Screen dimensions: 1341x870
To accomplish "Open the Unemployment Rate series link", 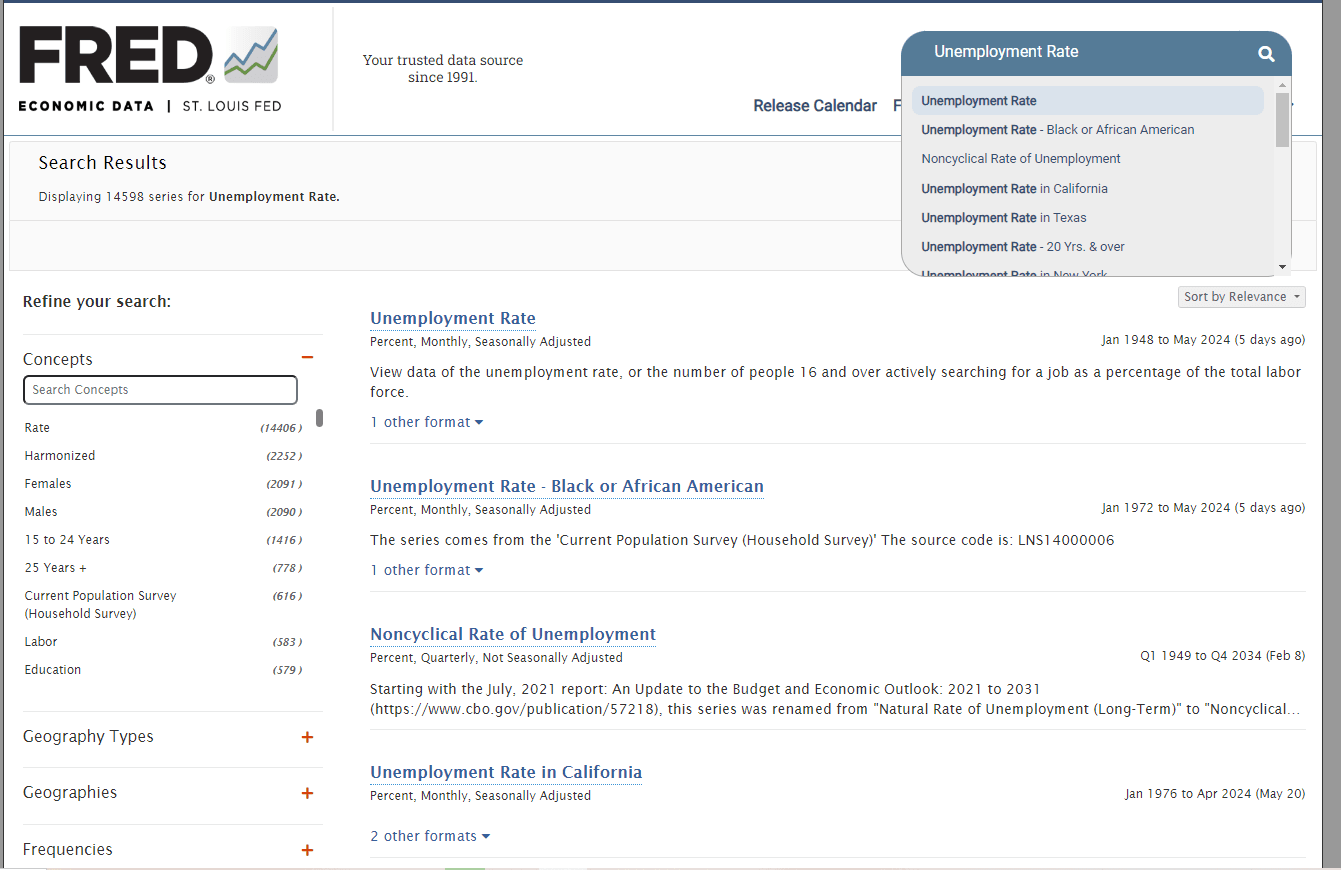I will click(452, 318).
